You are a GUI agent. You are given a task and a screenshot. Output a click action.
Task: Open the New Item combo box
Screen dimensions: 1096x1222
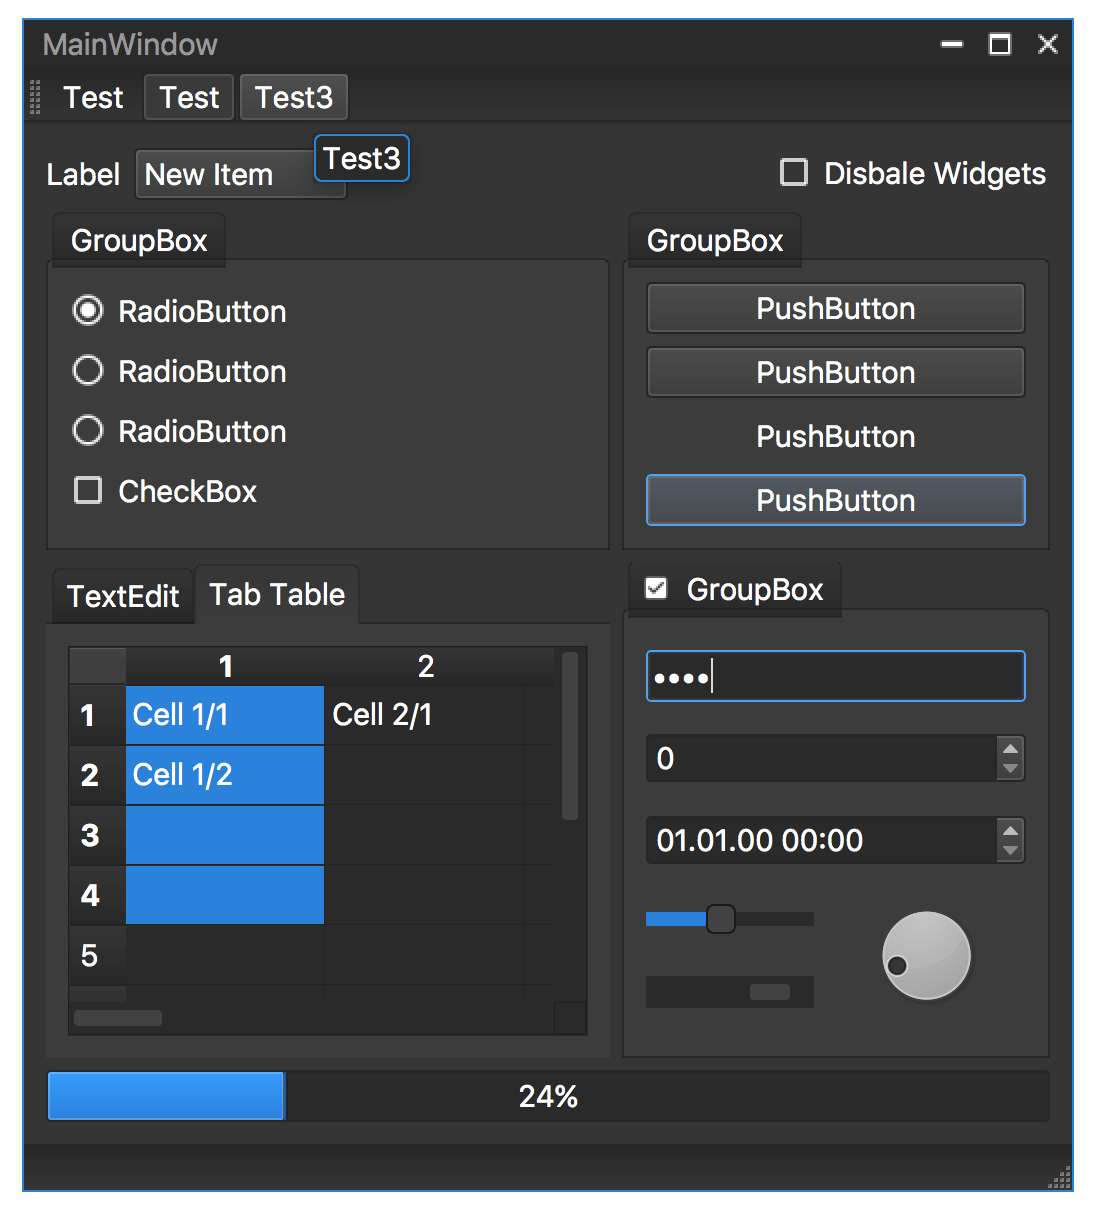pyautogui.click(x=240, y=175)
